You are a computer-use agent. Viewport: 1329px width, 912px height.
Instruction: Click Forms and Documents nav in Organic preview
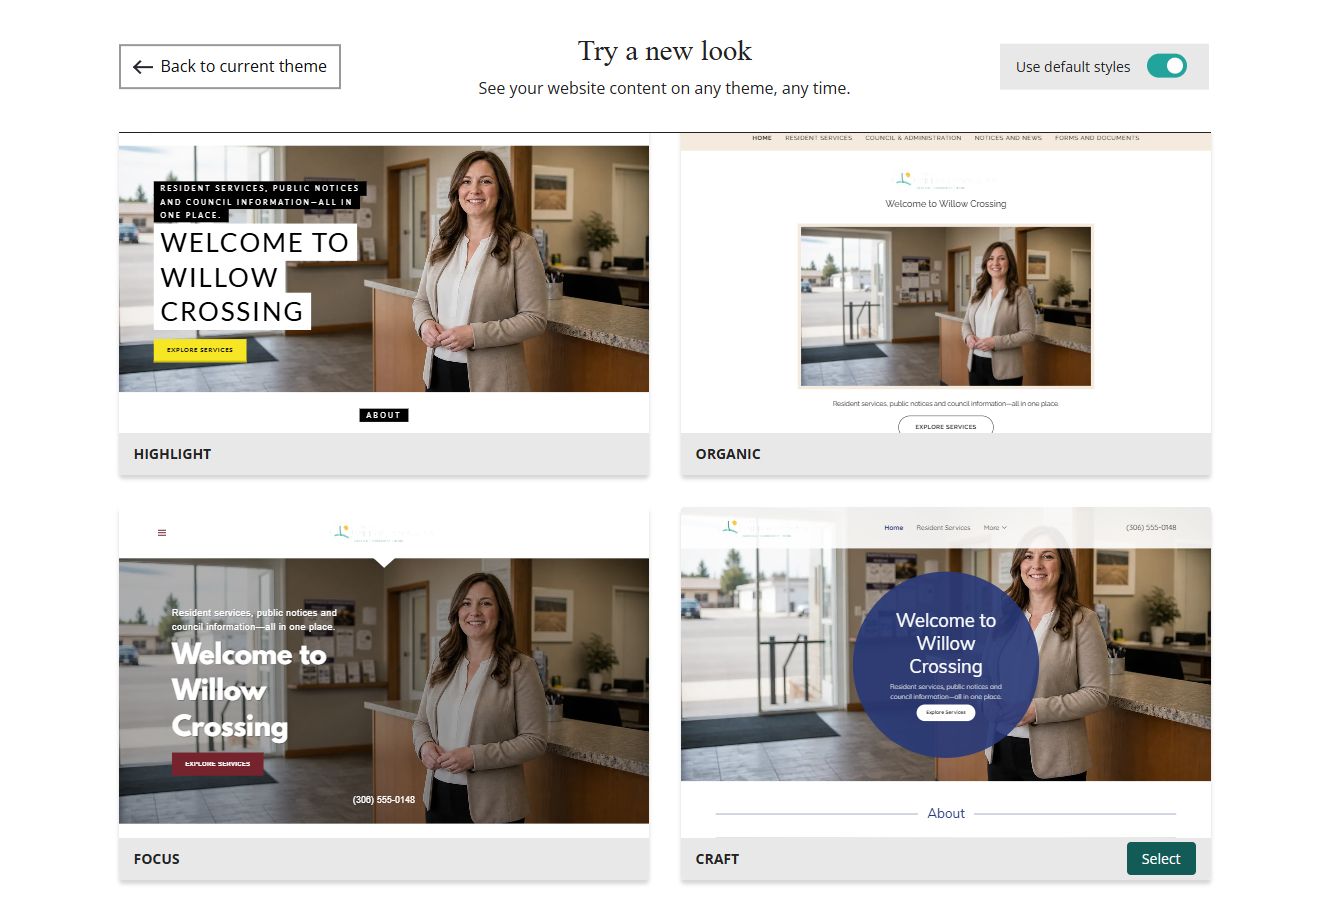point(1097,138)
